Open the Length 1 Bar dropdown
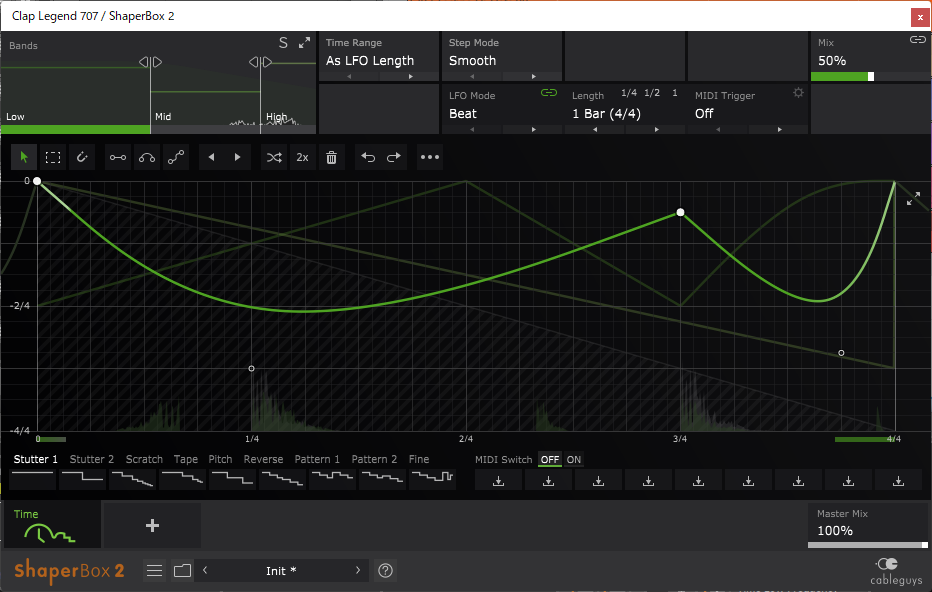 coord(606,114)
